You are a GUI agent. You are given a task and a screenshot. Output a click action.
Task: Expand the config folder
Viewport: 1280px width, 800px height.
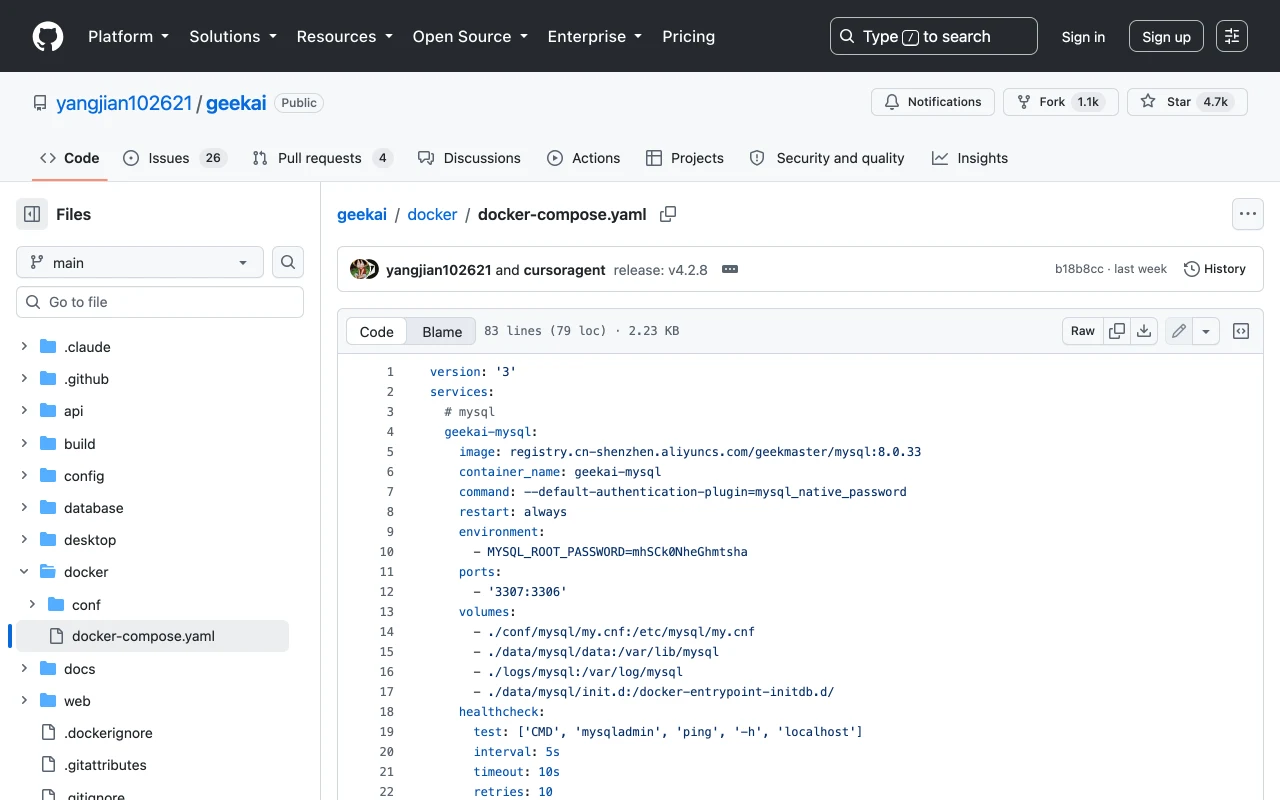(24, 476)
